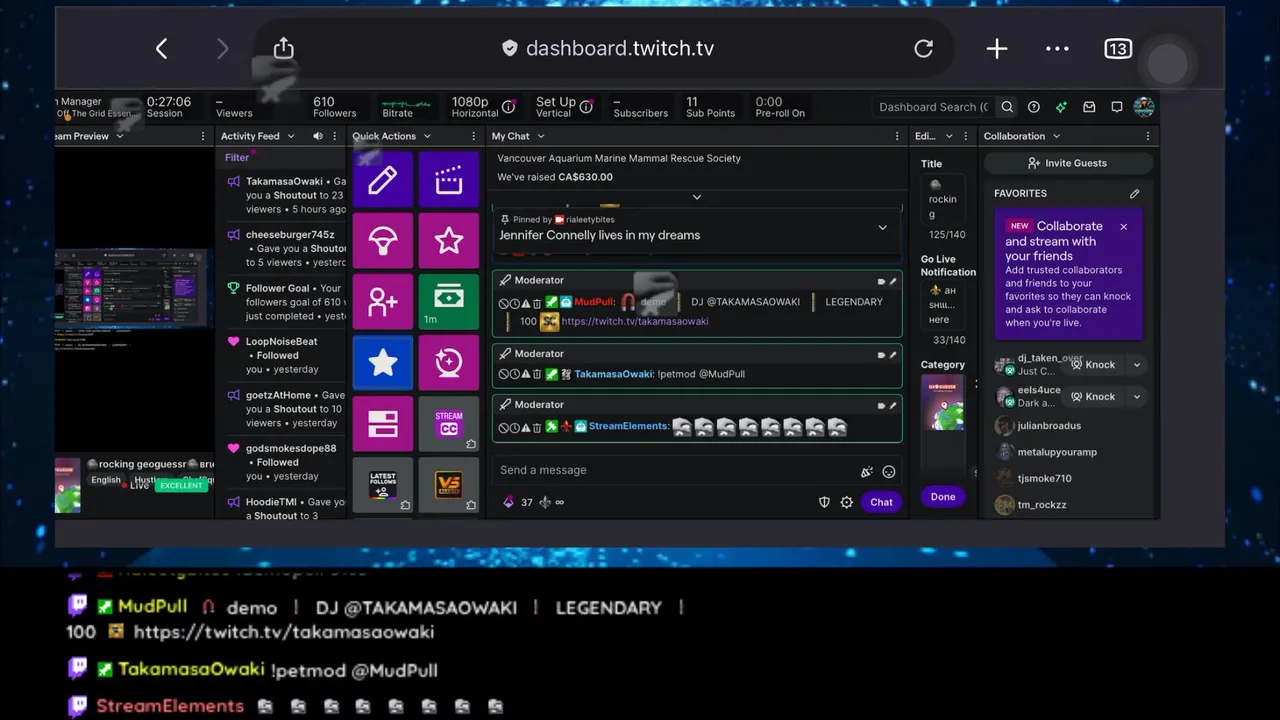Image resolution: width=1280 pixels, height=720 pixels.
Task: Click the purple Chat send button
Action: pyautogui.click(x=881, y=502)
